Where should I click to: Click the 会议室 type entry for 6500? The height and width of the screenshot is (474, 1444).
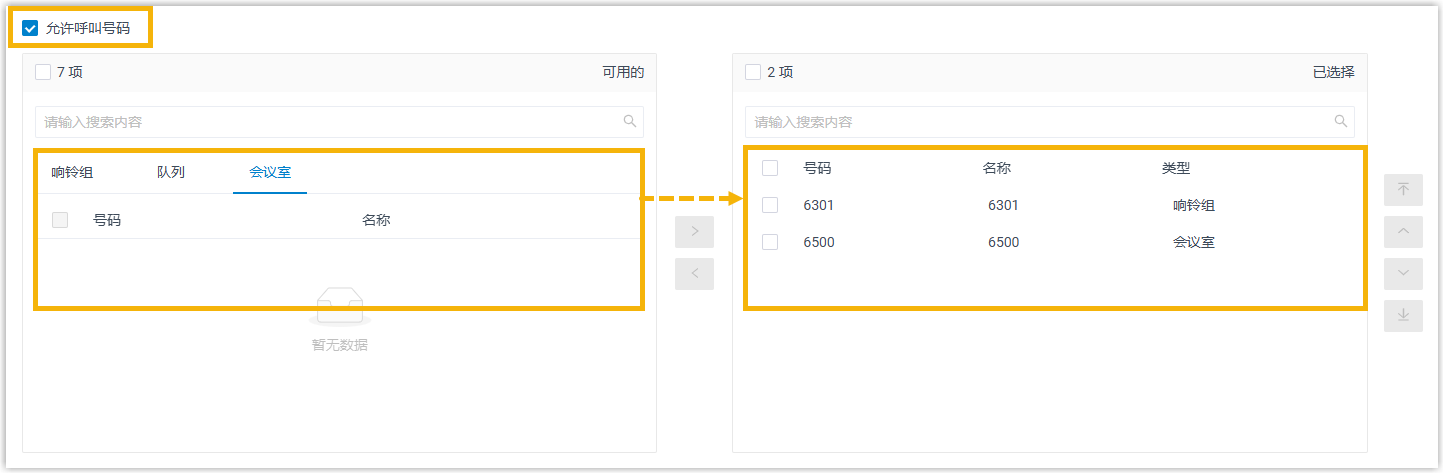1193,242
